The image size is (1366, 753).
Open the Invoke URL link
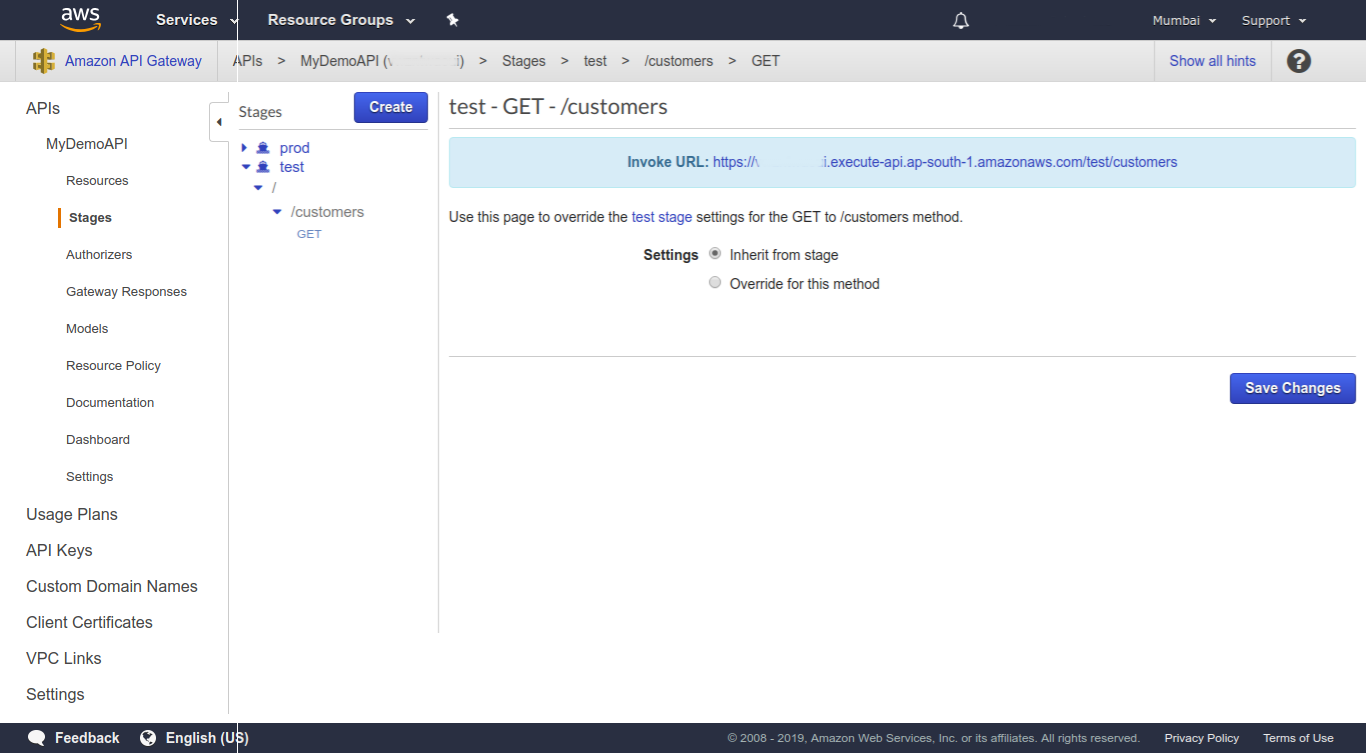945,162
